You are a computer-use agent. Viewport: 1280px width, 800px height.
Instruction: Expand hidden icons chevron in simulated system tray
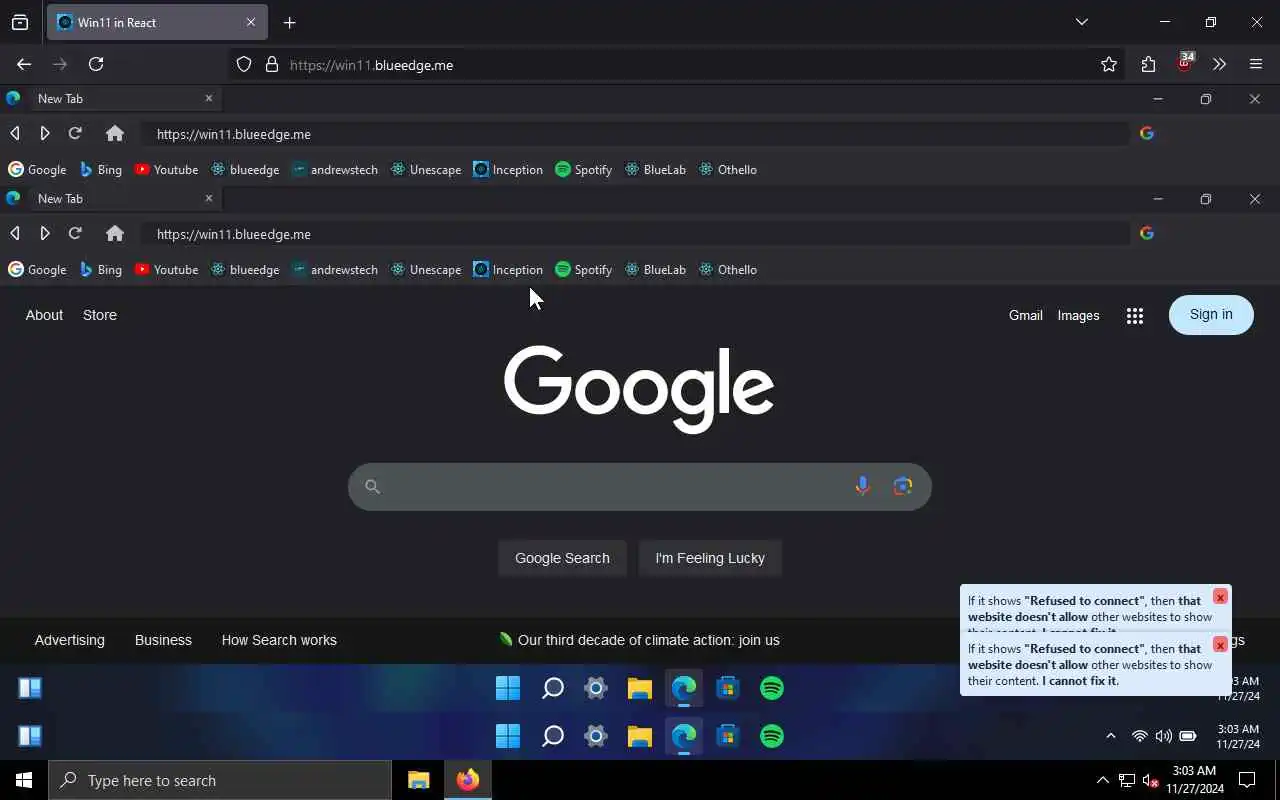tap(1110, 736)
